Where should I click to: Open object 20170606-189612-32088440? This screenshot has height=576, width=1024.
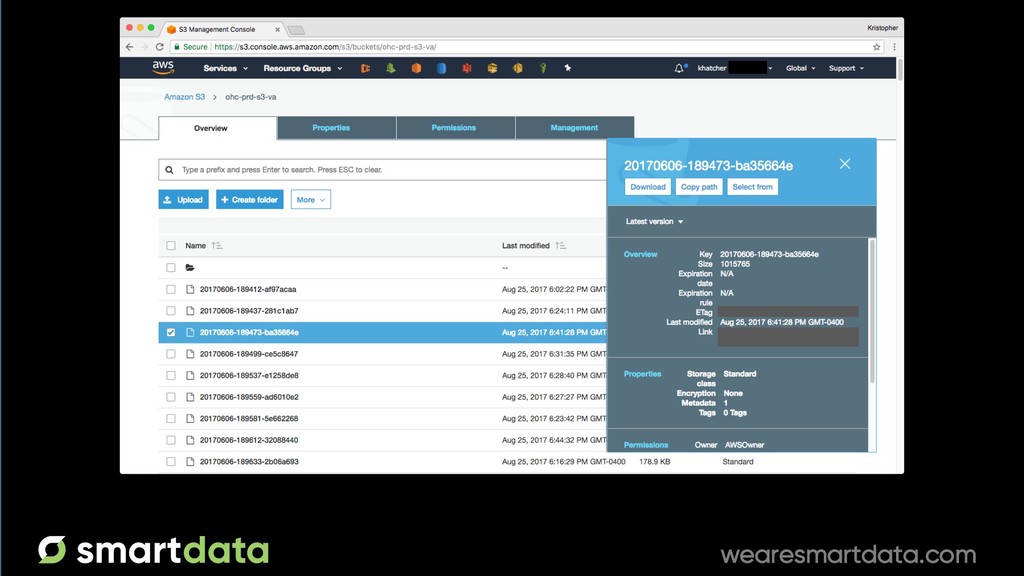[x=249, y=440]
